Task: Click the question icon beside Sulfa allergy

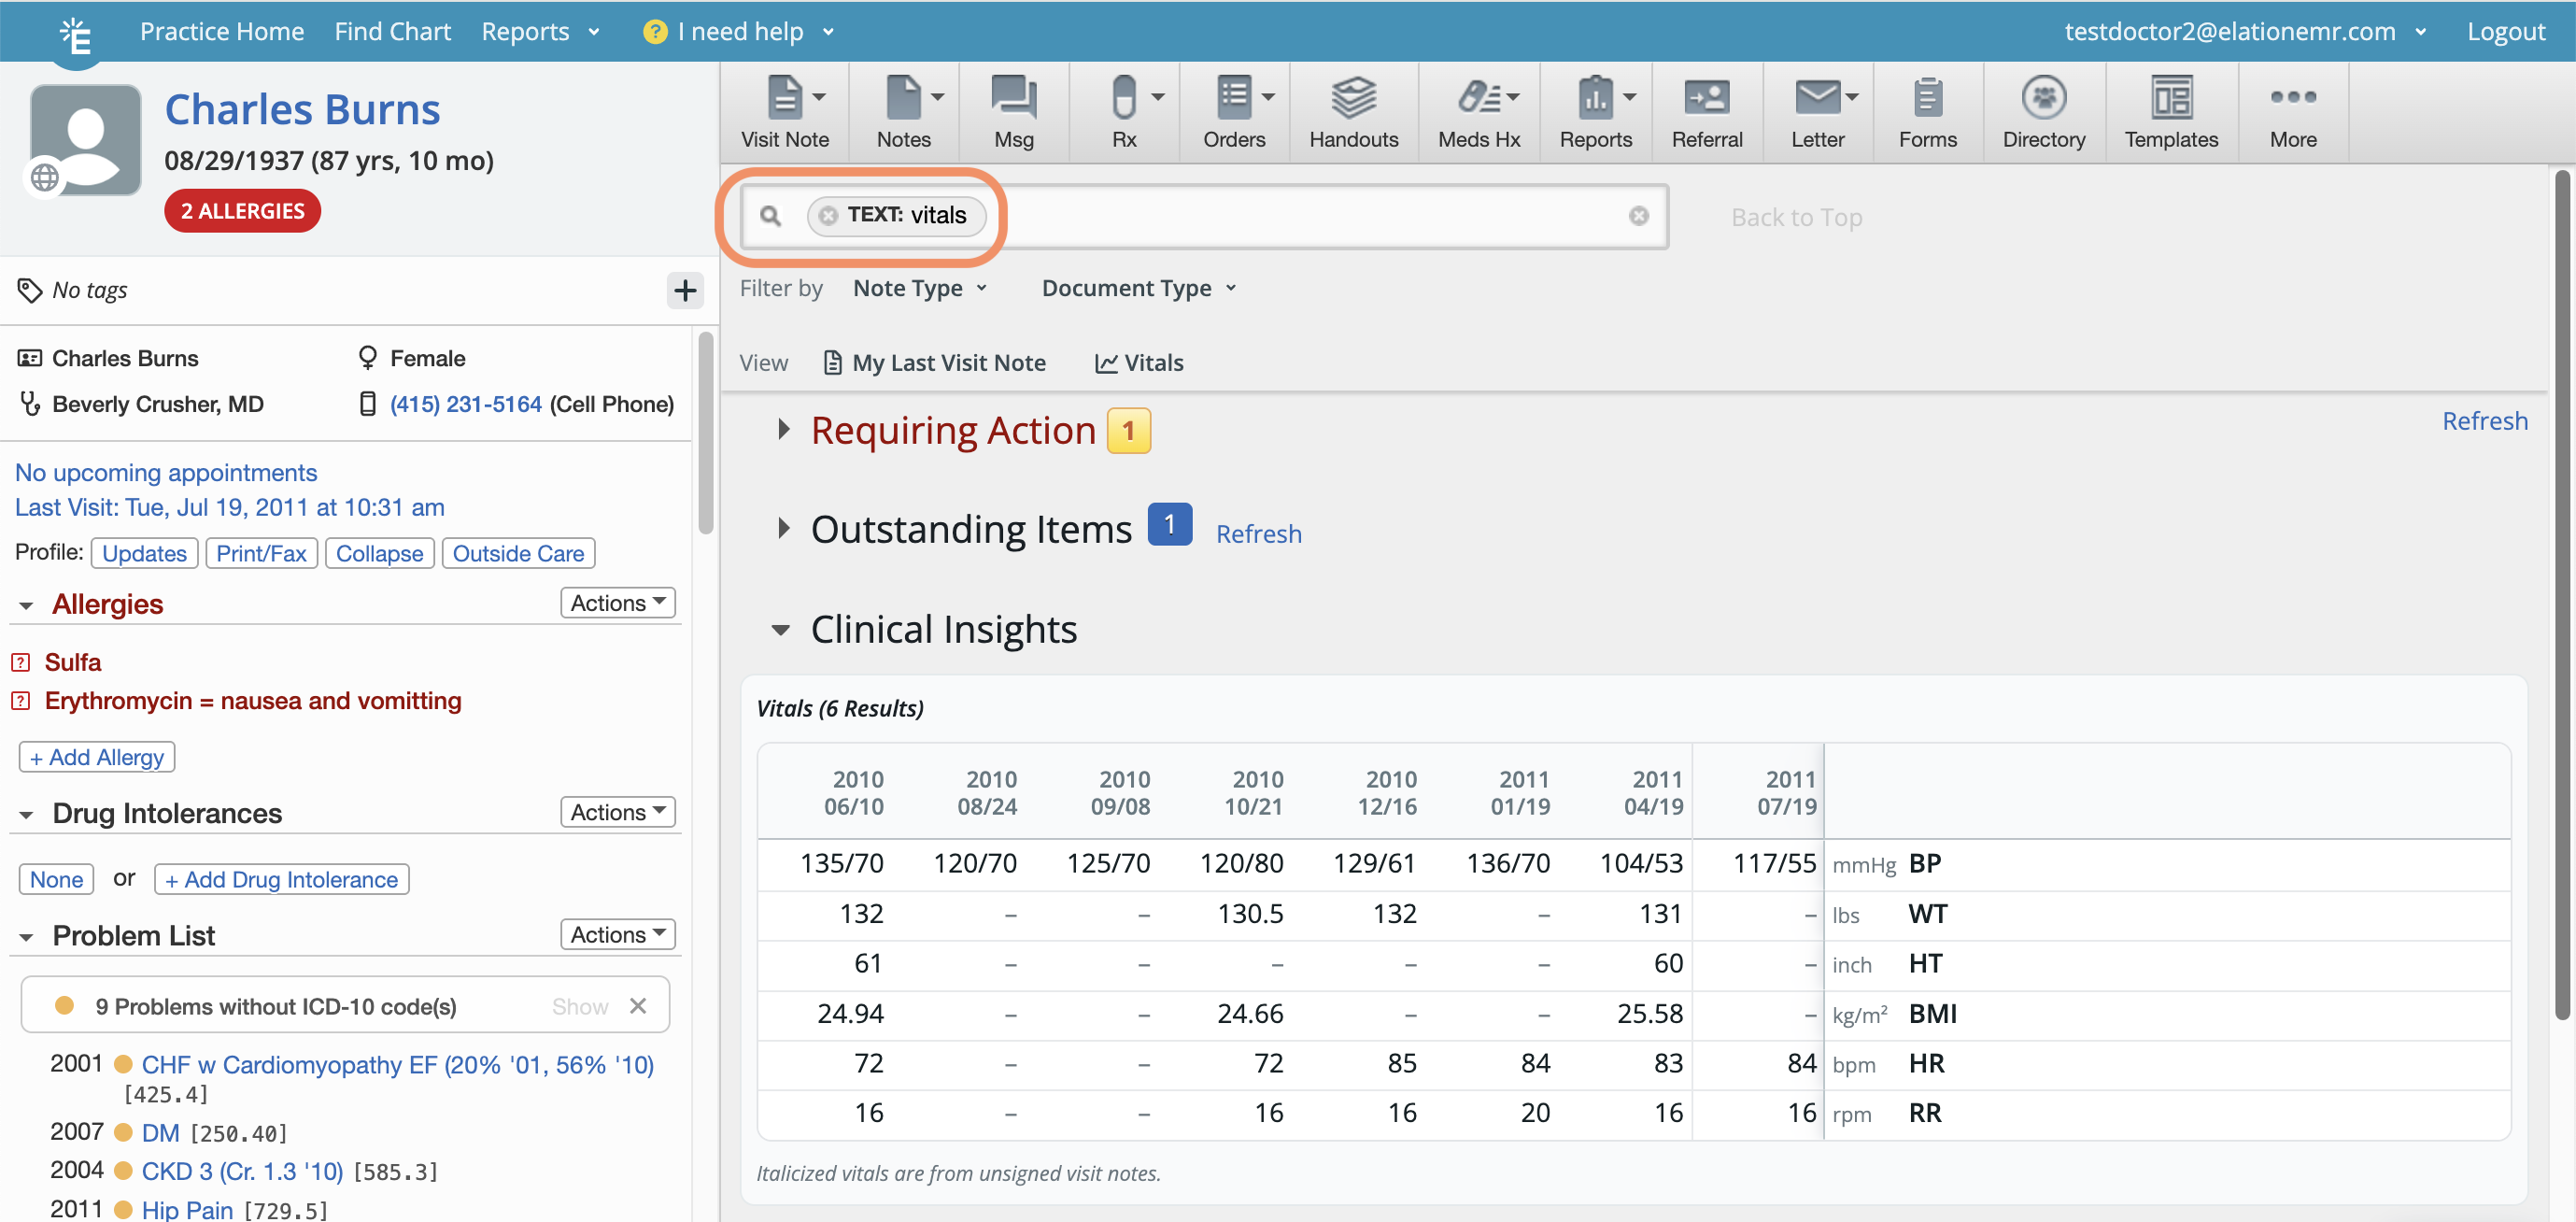Action: click(20, 662)
